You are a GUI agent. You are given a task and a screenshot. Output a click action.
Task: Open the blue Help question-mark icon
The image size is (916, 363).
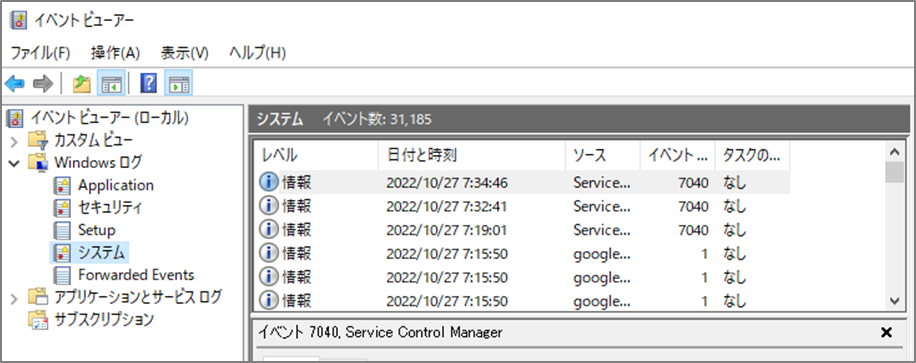[x=149, y=84]
